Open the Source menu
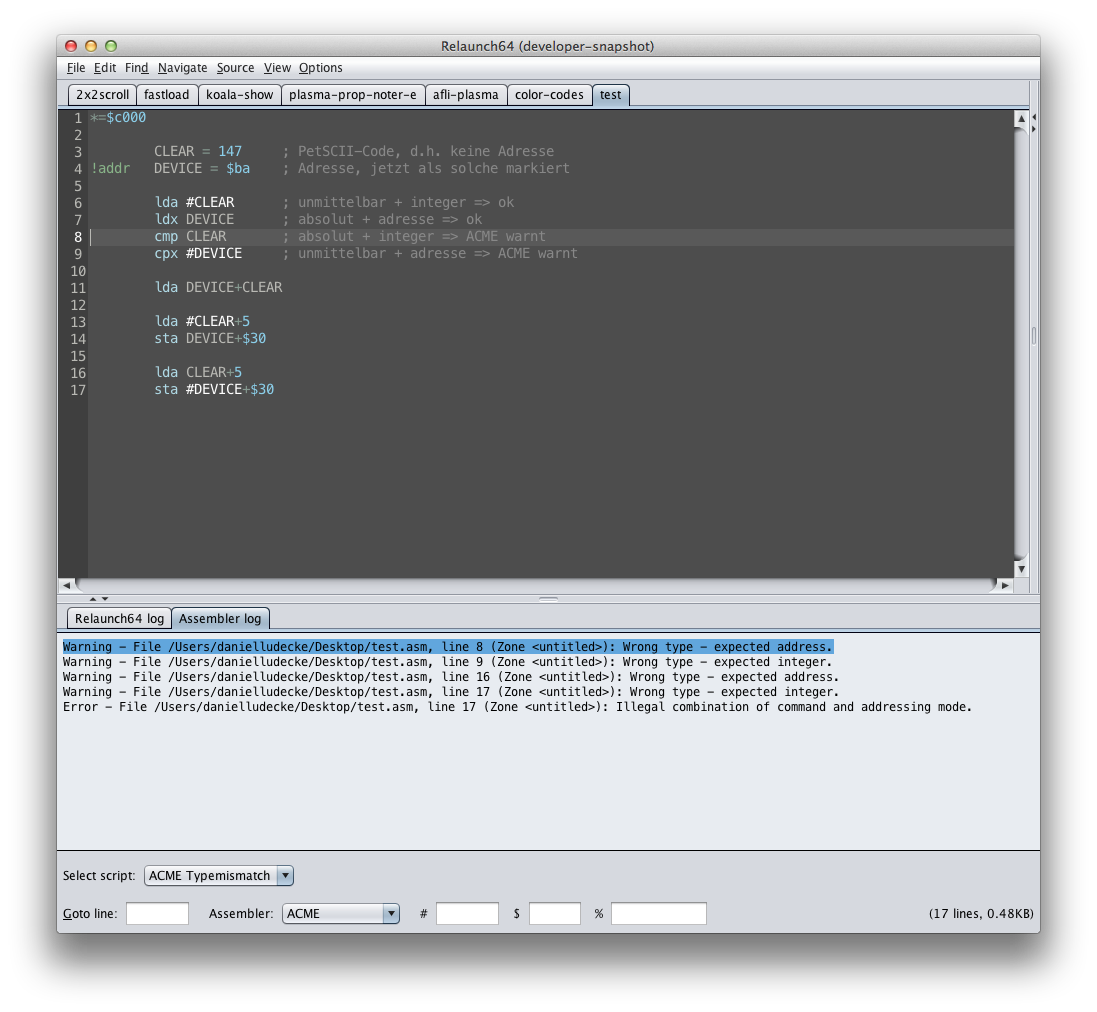The image size is (1097, 1012). [235, 68]
